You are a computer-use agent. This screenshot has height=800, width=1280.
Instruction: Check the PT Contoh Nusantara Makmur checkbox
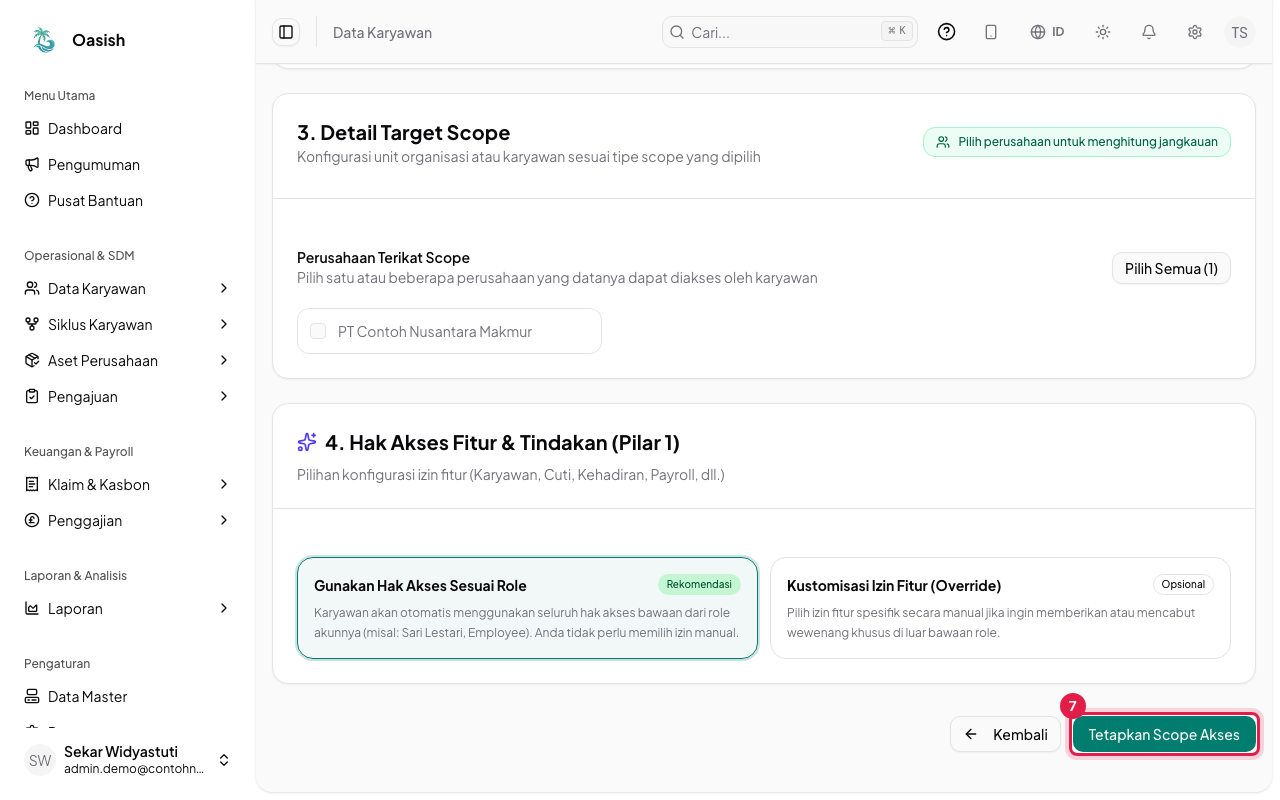[x=318, y=331]
